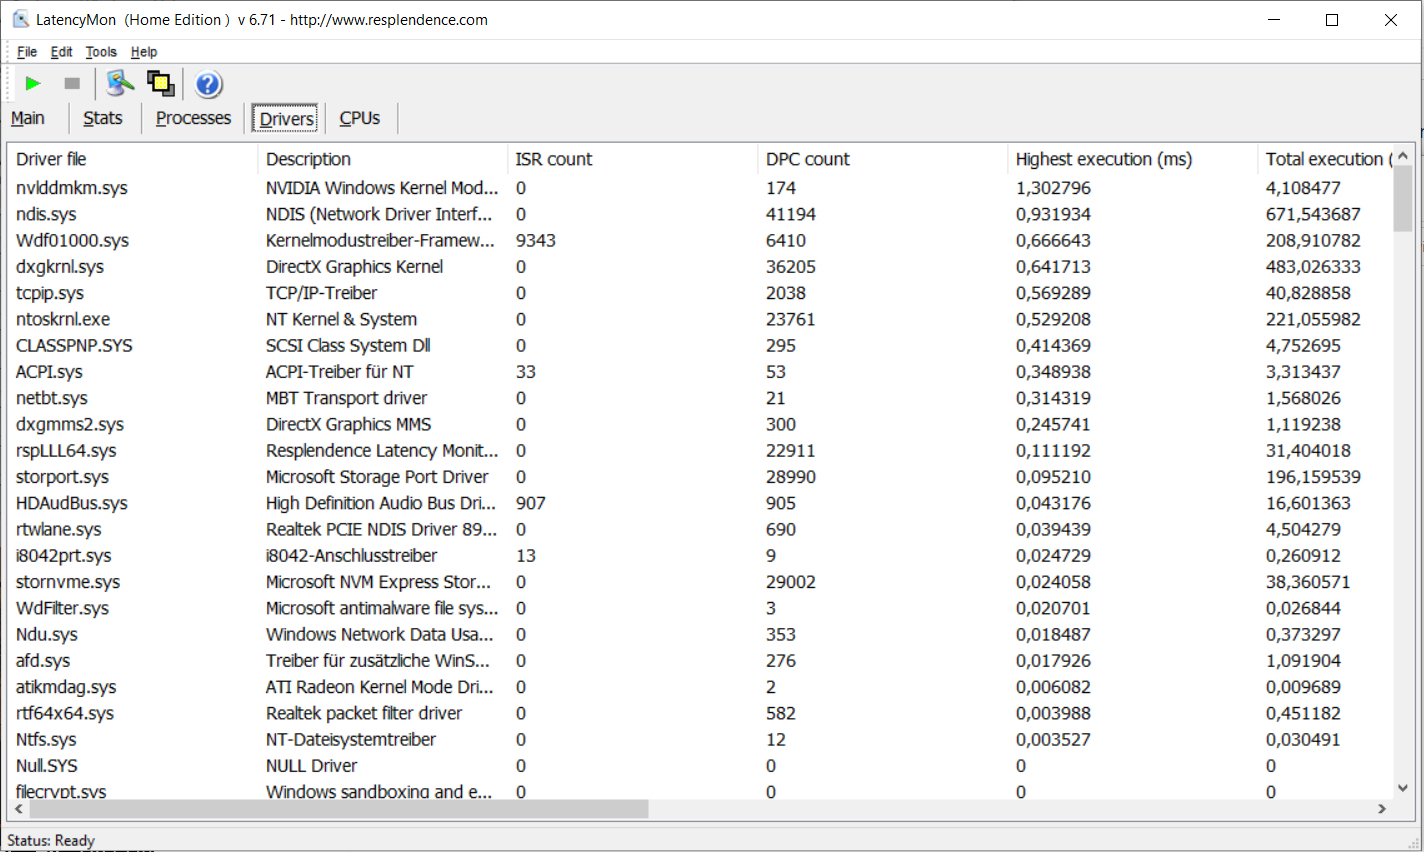1424x852 pixels.
Task: Click the vertical scrollbar up arrow
Action: pyautogui.click(x=1403, y=156)
